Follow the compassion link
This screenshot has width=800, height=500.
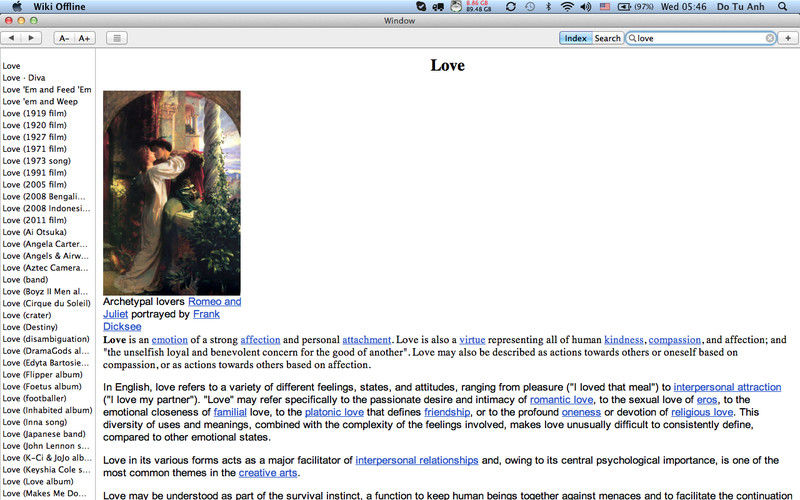point(674,340)
